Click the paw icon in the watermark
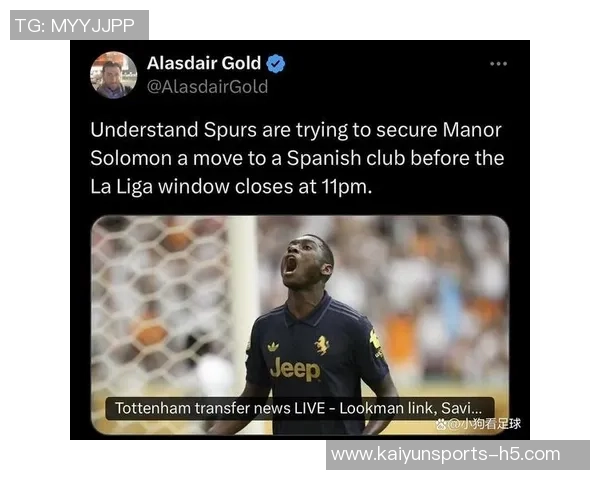The height and width of the screenshot is (480, 600). coord(440,423)
